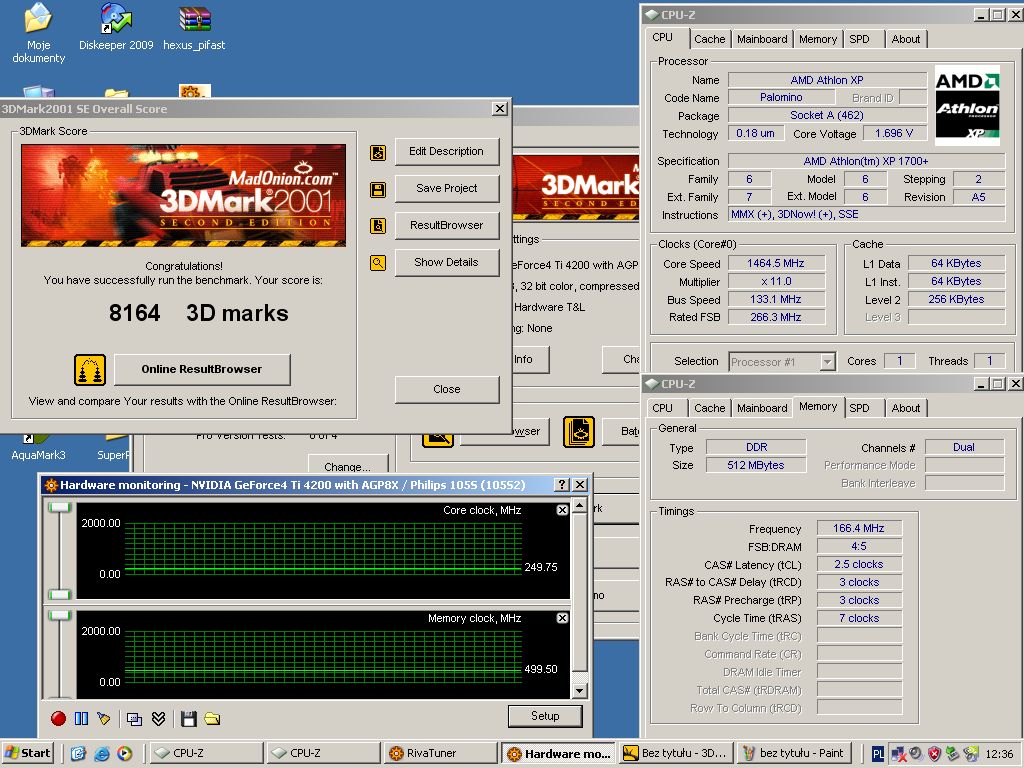This screenshot has width=1024, height=768.
Task: Switch to bez tytułu - Paint taskbar button
Action: (793, 753)
